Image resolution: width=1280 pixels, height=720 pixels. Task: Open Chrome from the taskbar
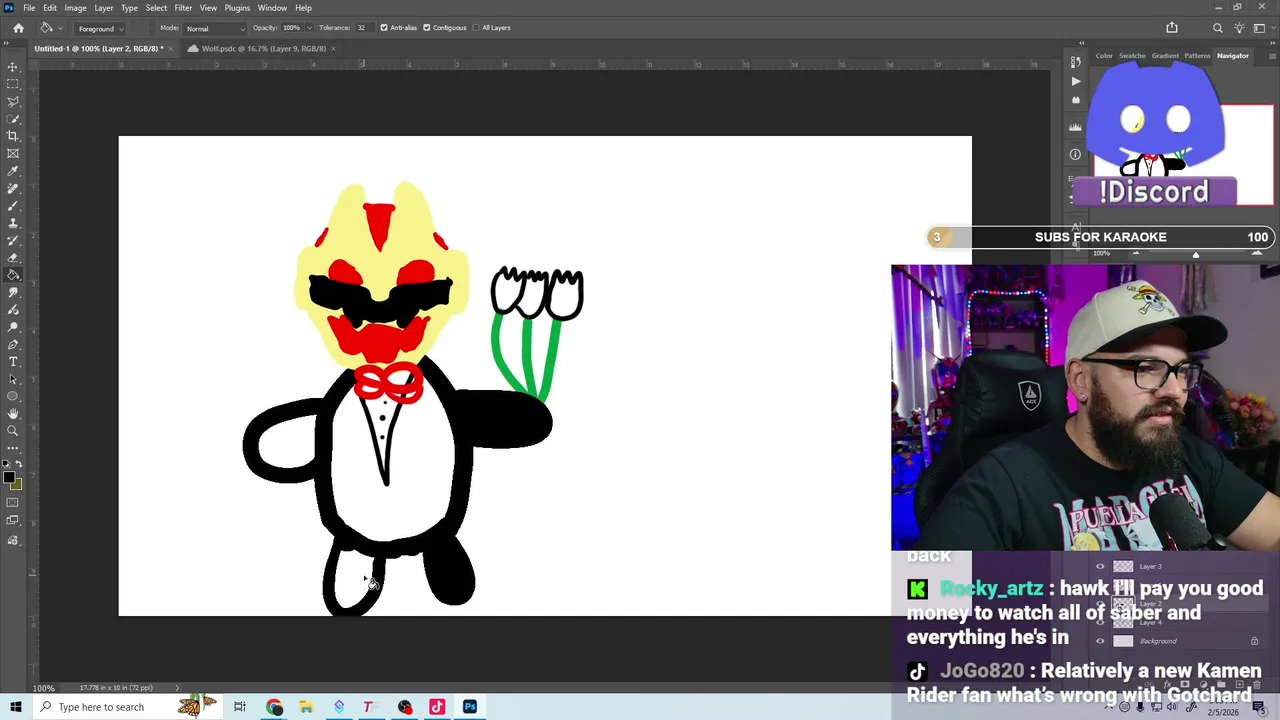[274, 707]
